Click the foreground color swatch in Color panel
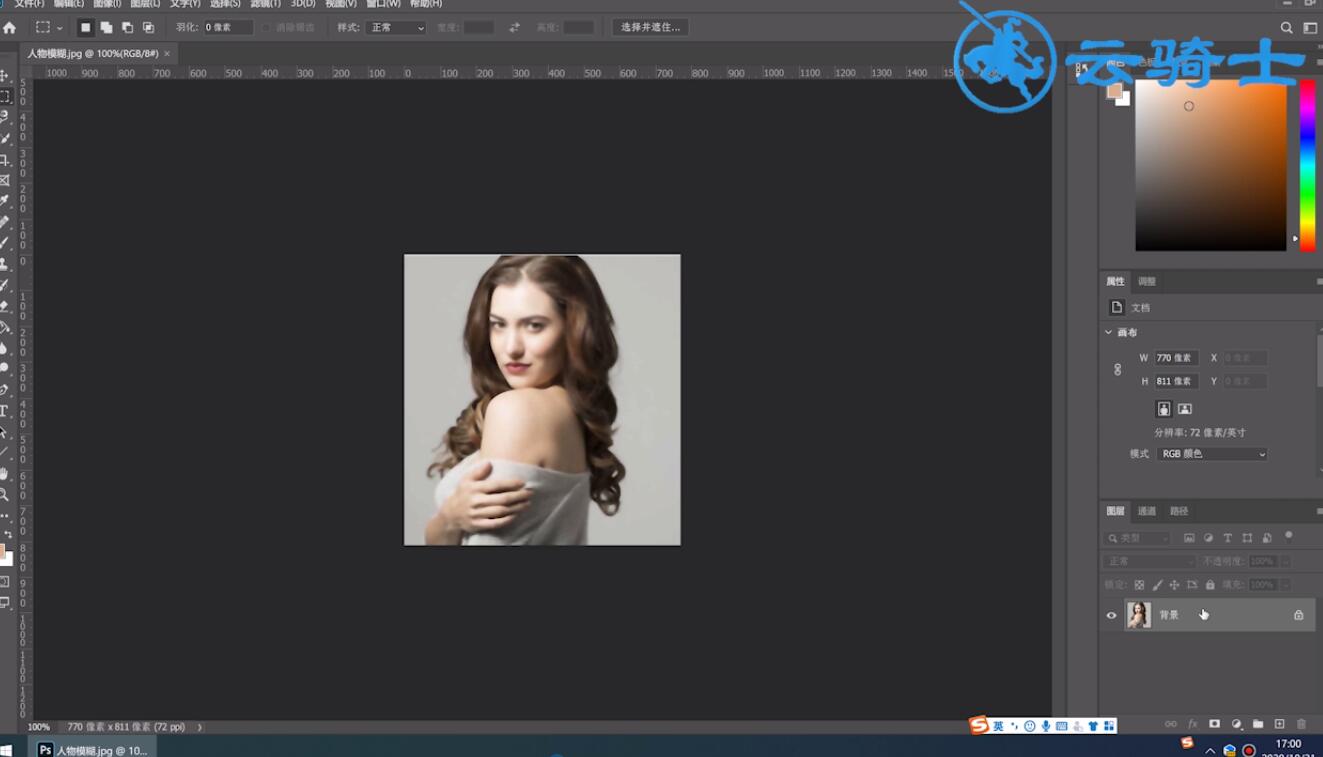This screenshot has height=757, width=1323. coord(1114,91)
